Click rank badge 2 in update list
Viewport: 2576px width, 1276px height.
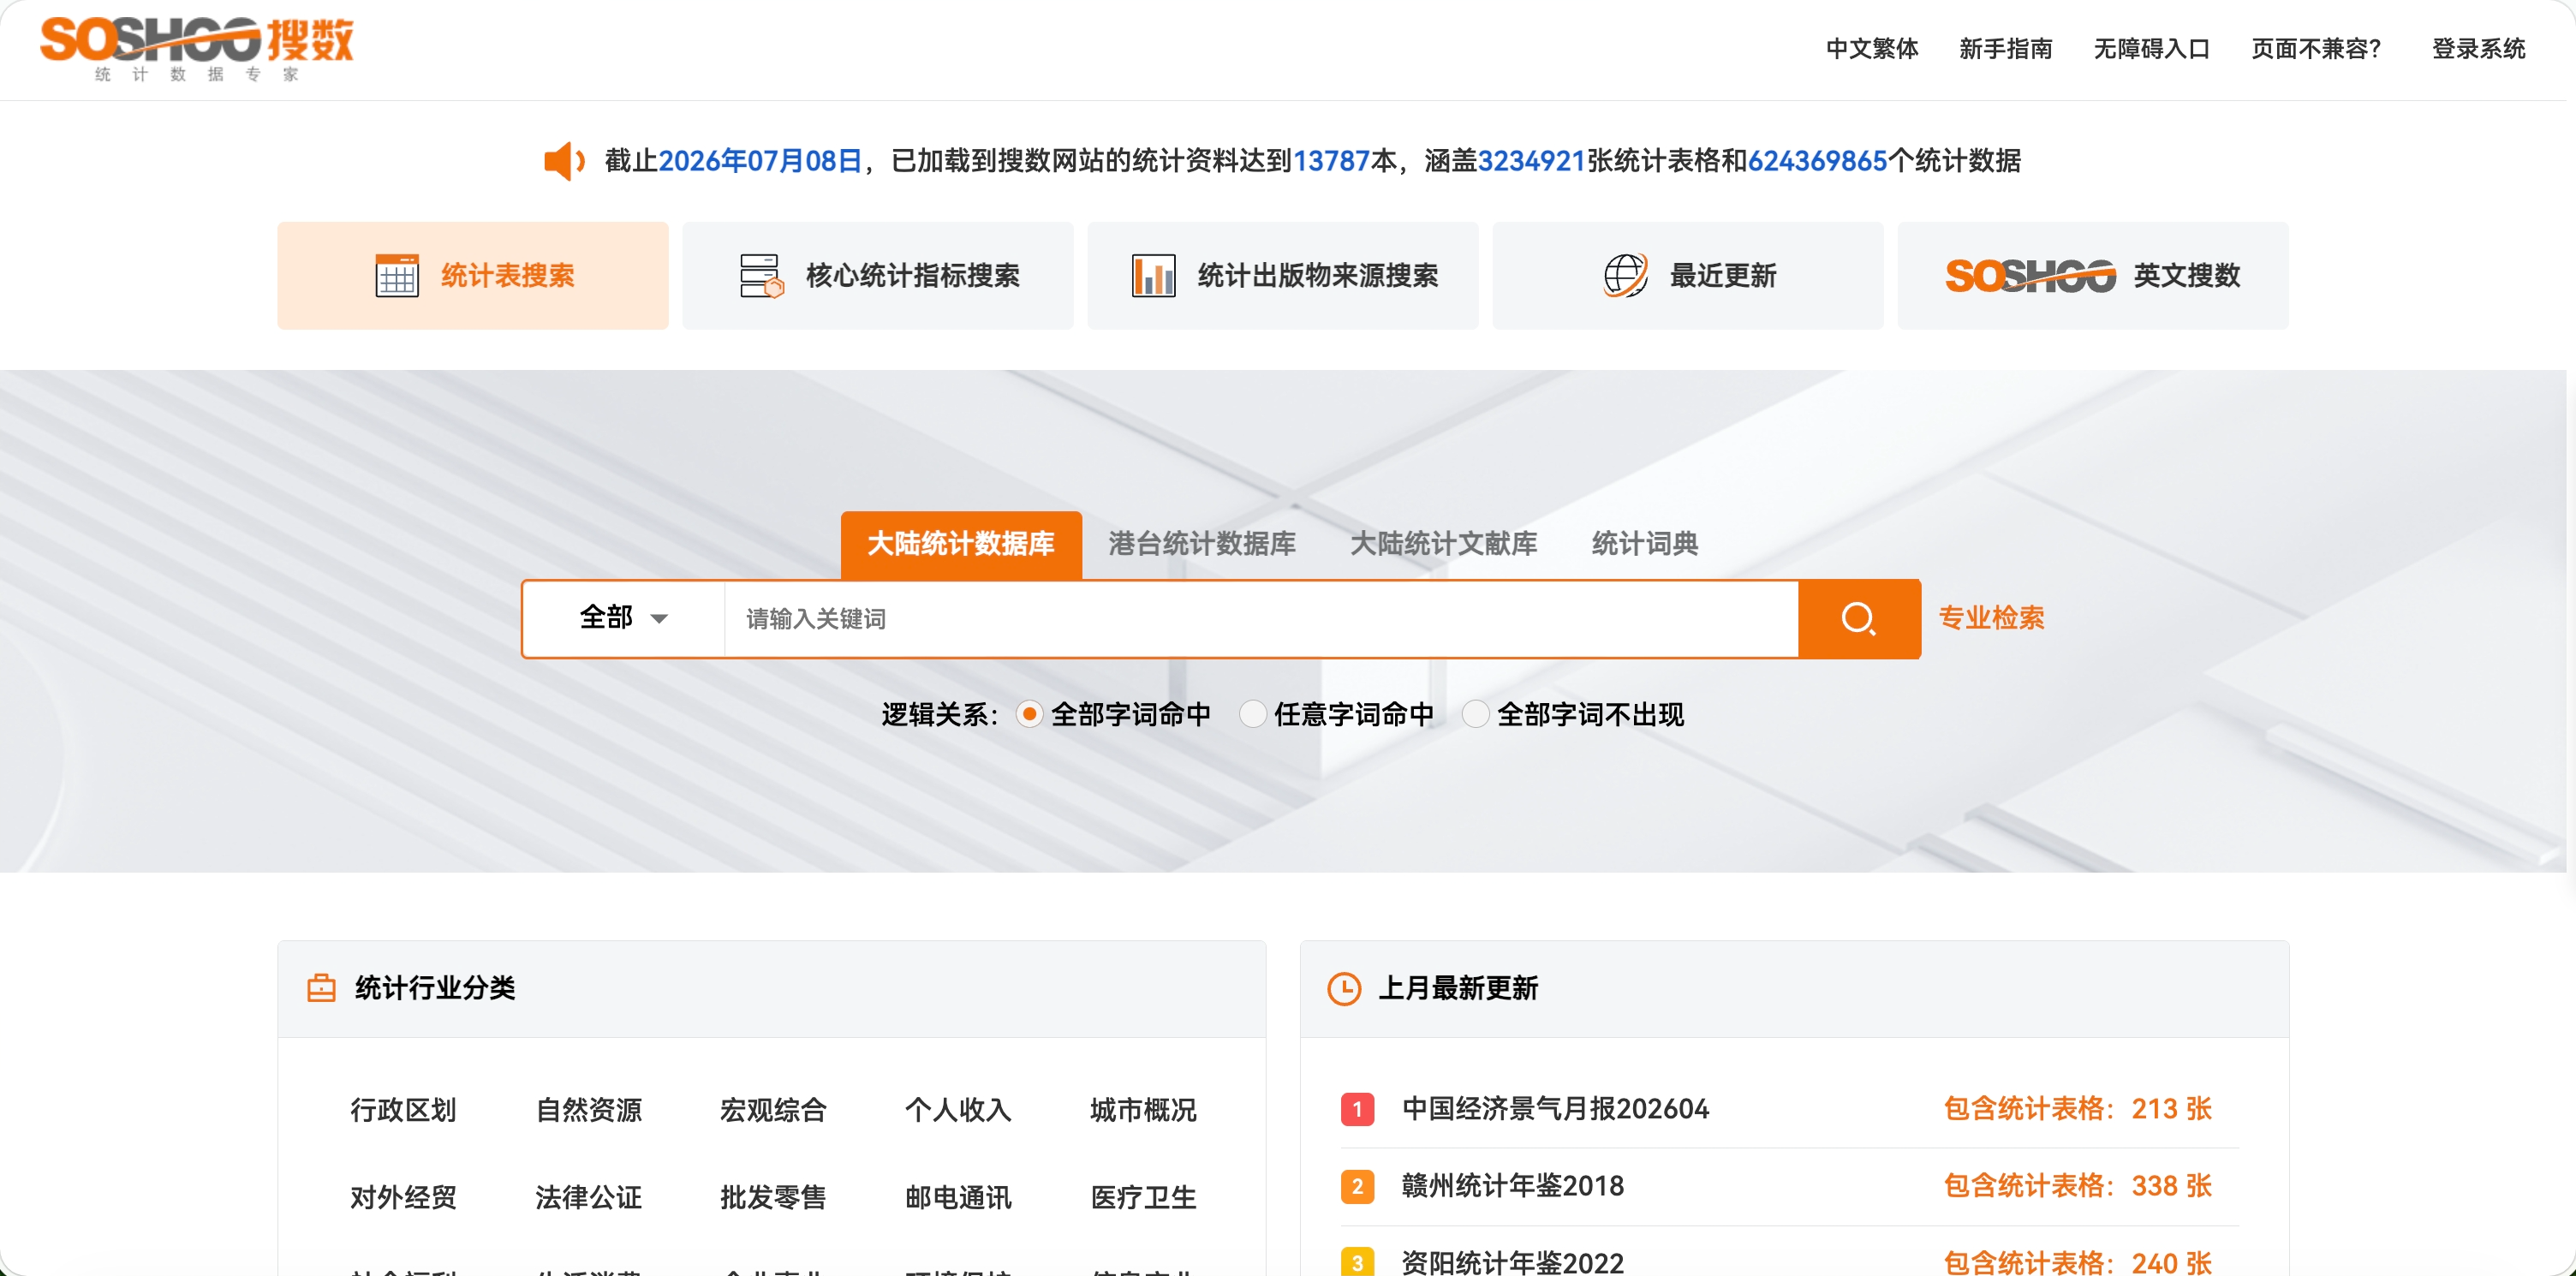click(1357, 1186)
